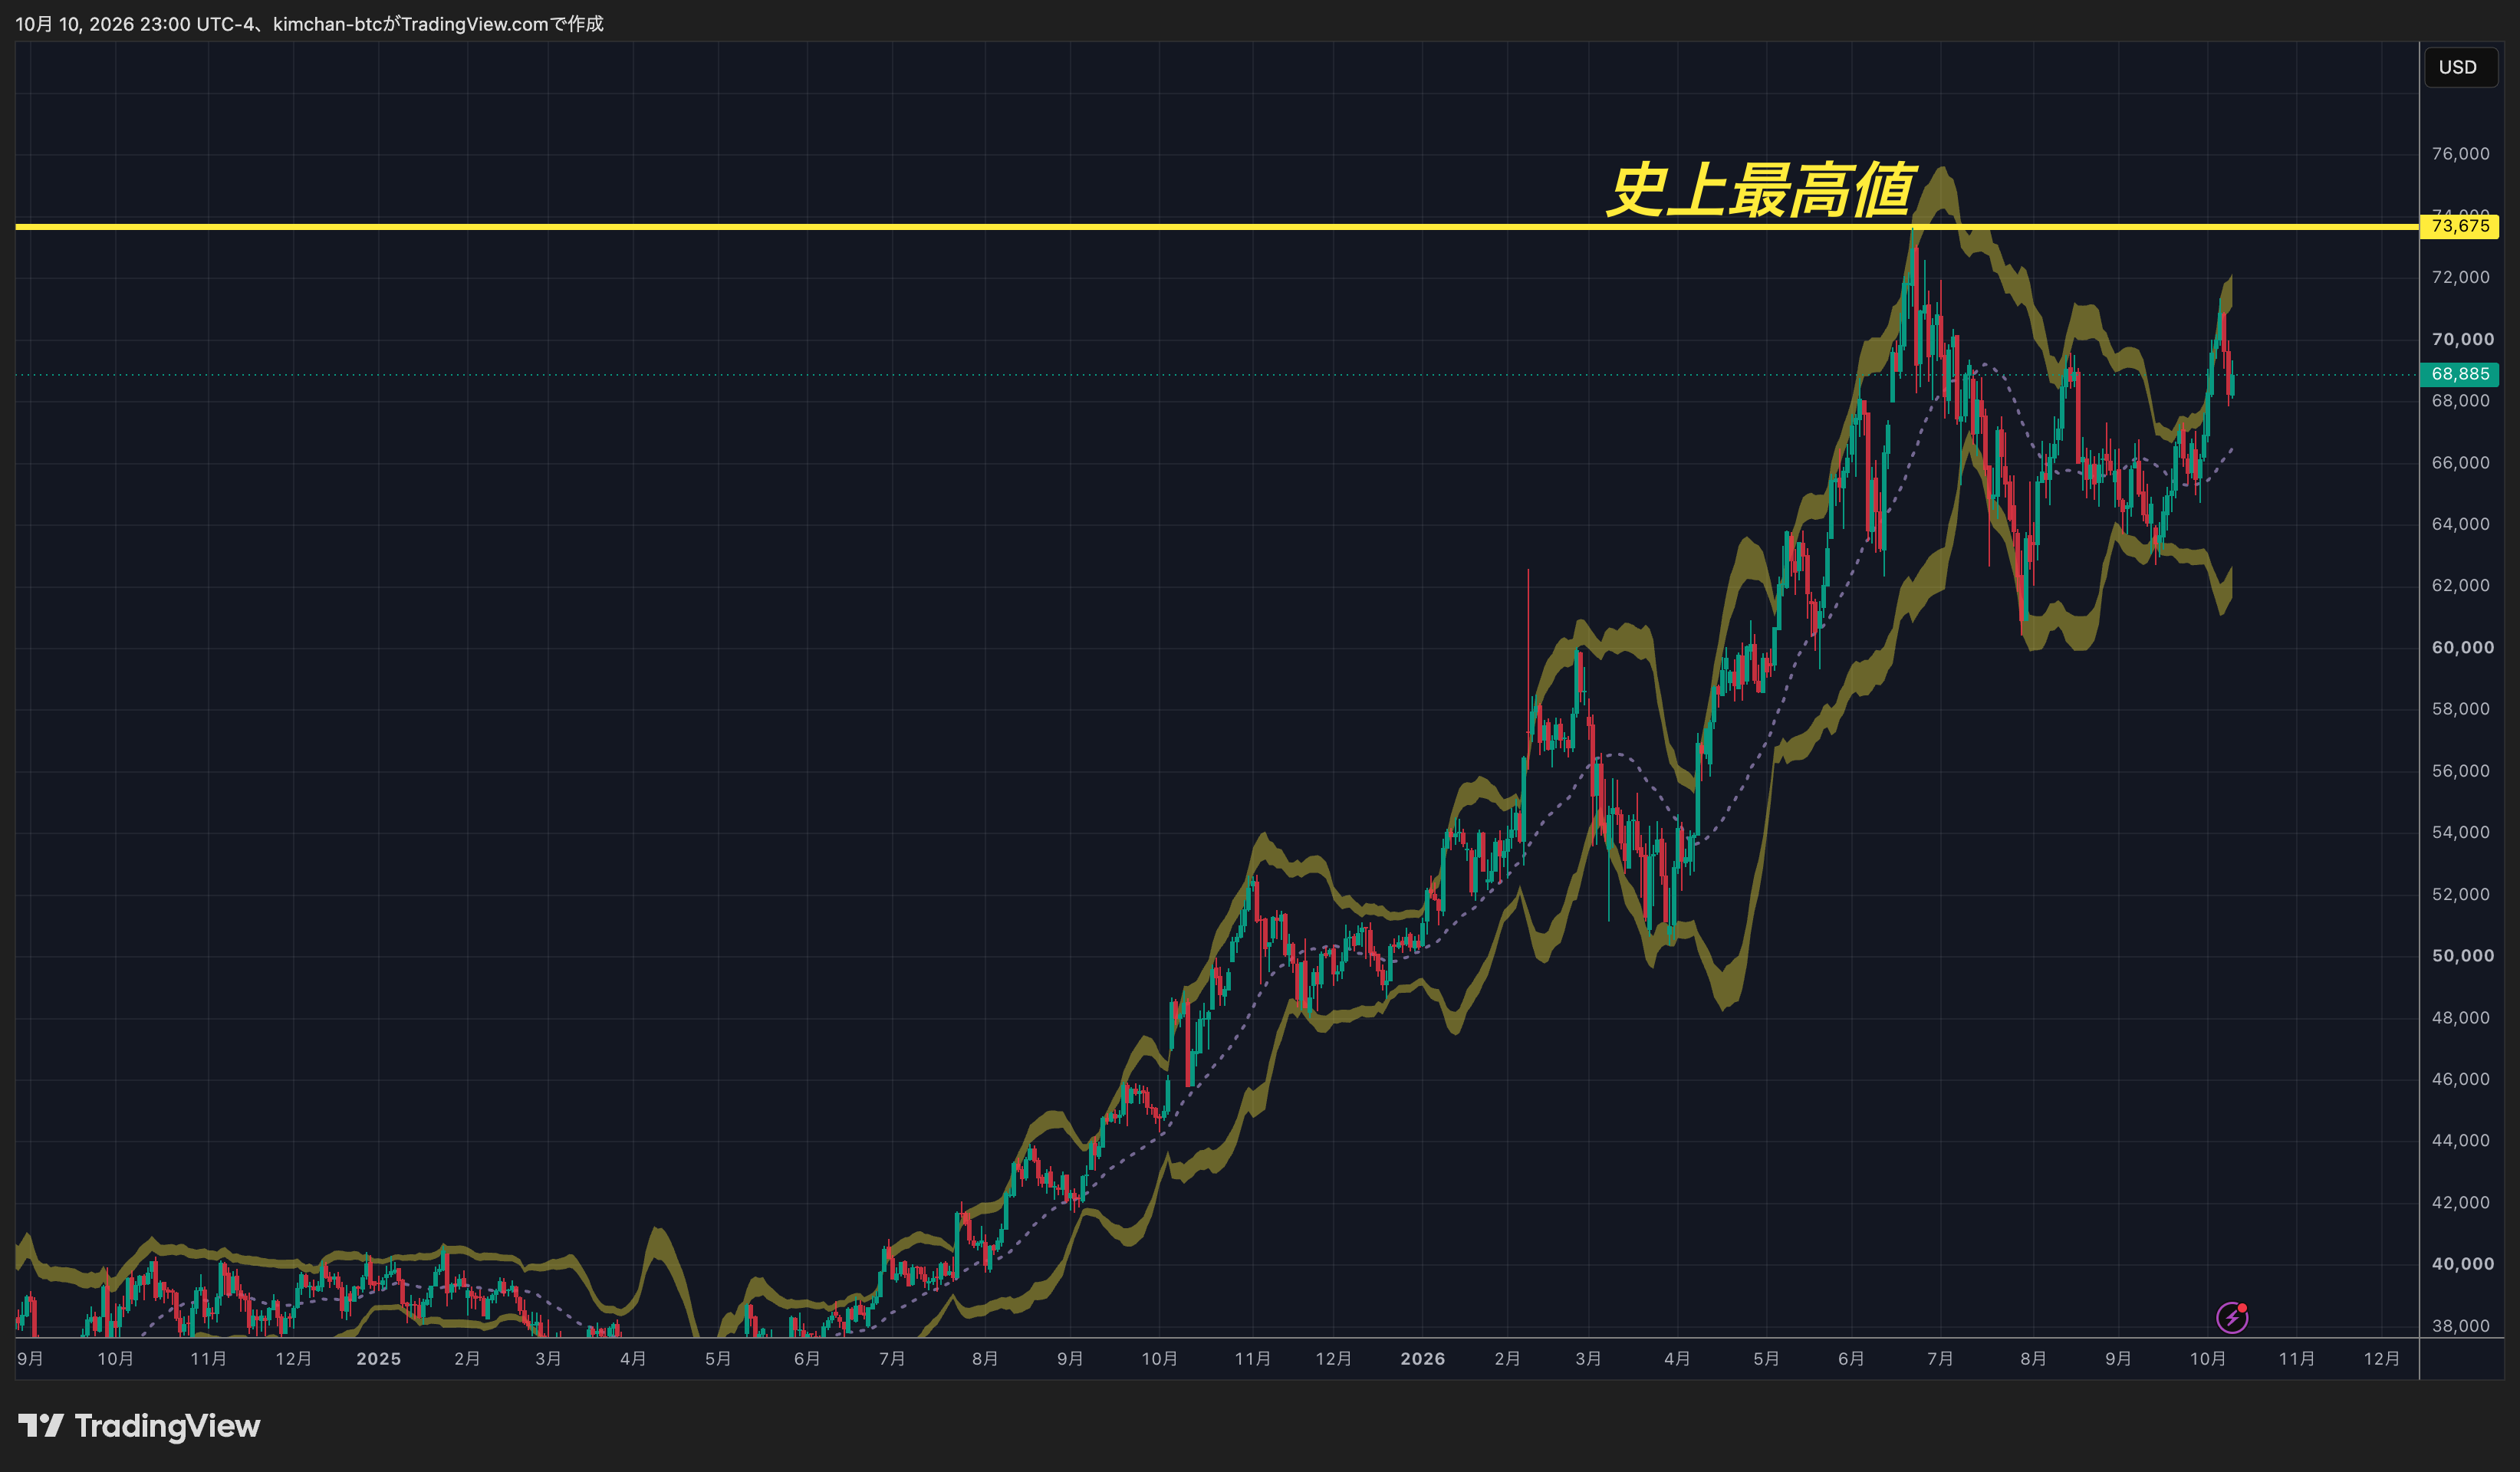The image size is (2520, 1472).
Task: Click the 42,000 price axis label
Action: (x=2460, y=1202)
